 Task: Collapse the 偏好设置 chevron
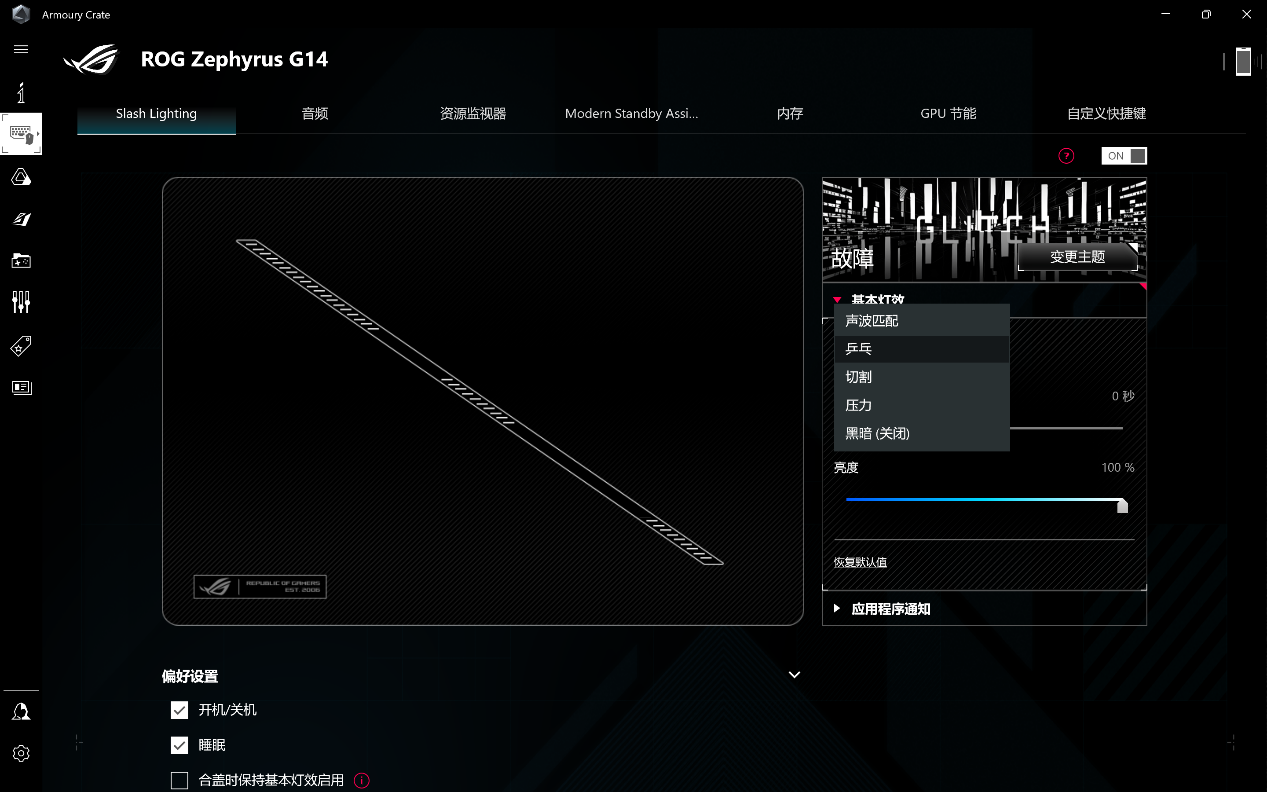point(794,675)
